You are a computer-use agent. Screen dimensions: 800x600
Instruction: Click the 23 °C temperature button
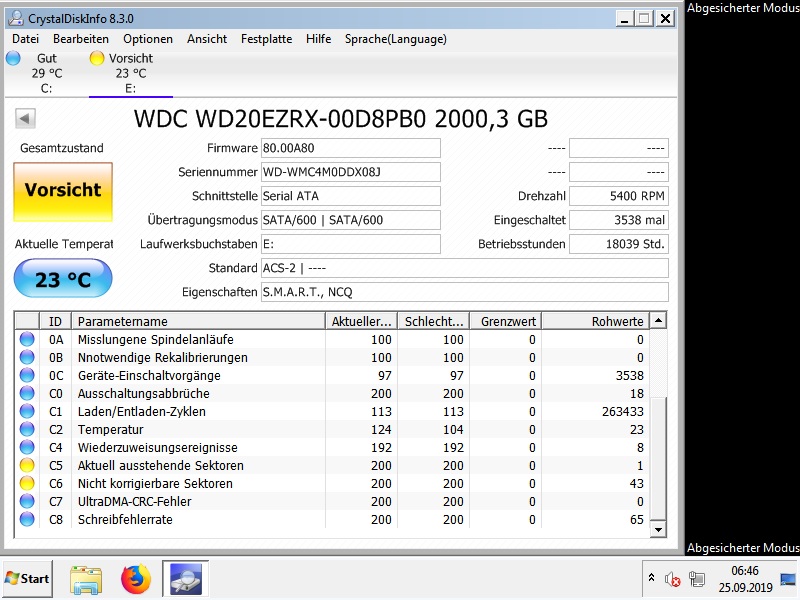pyautogui.click(x=63, y=279)
